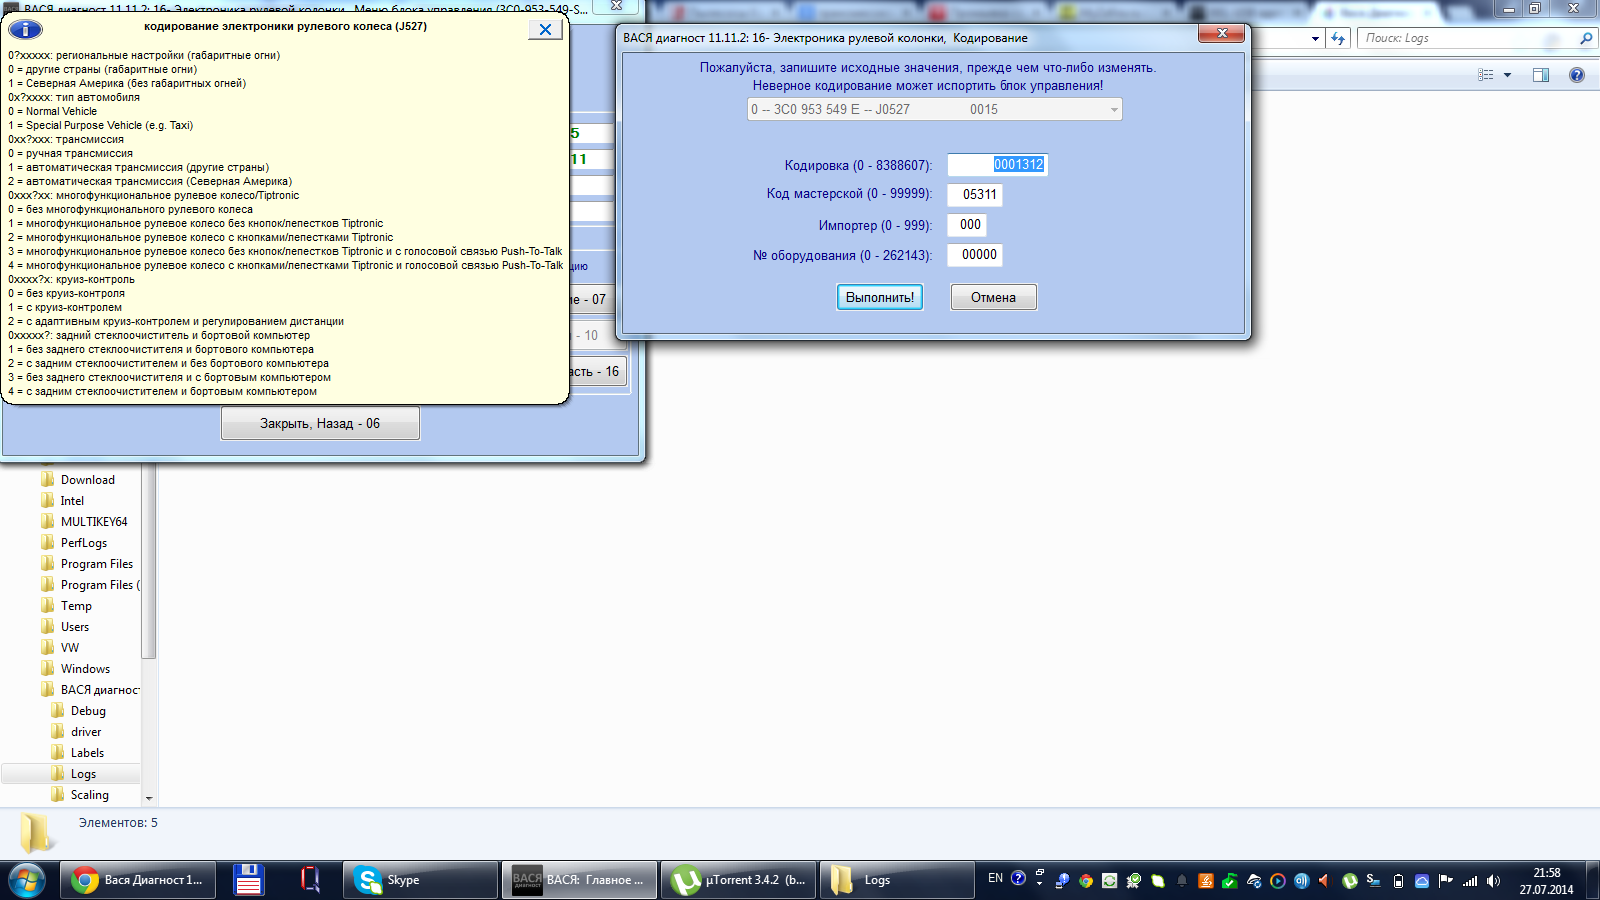The height and width of the screenshot is (900, 1600).
Task: Click the volume speaker tray icon
Action: (x=1493, y=881)
